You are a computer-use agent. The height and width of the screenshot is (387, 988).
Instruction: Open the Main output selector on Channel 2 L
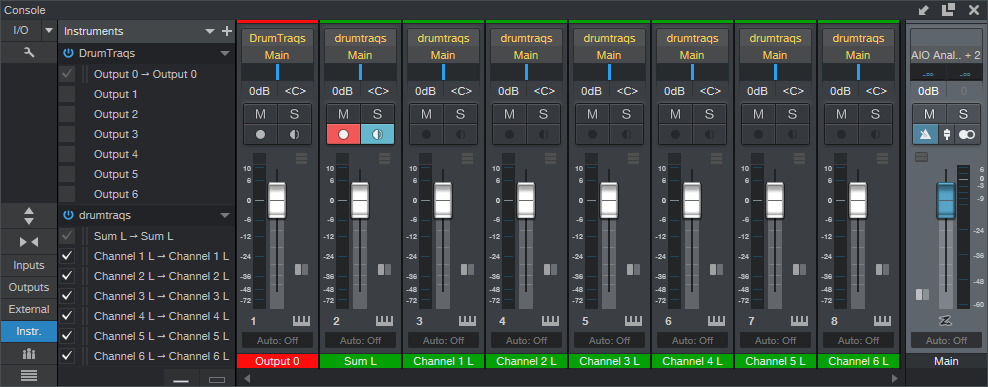[x=526, y=55]
